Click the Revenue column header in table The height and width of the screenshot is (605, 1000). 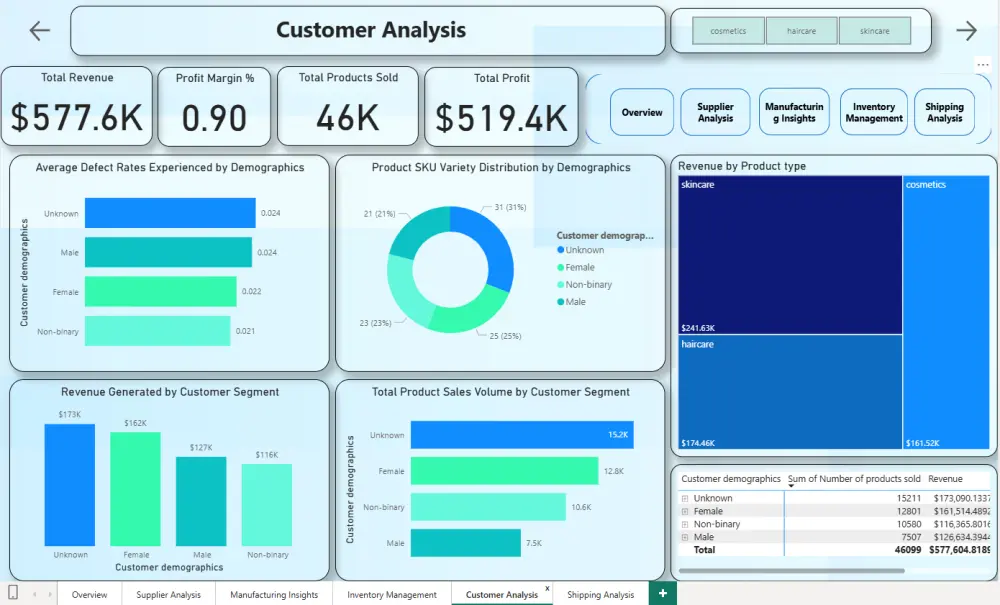[x=945, y=479]
